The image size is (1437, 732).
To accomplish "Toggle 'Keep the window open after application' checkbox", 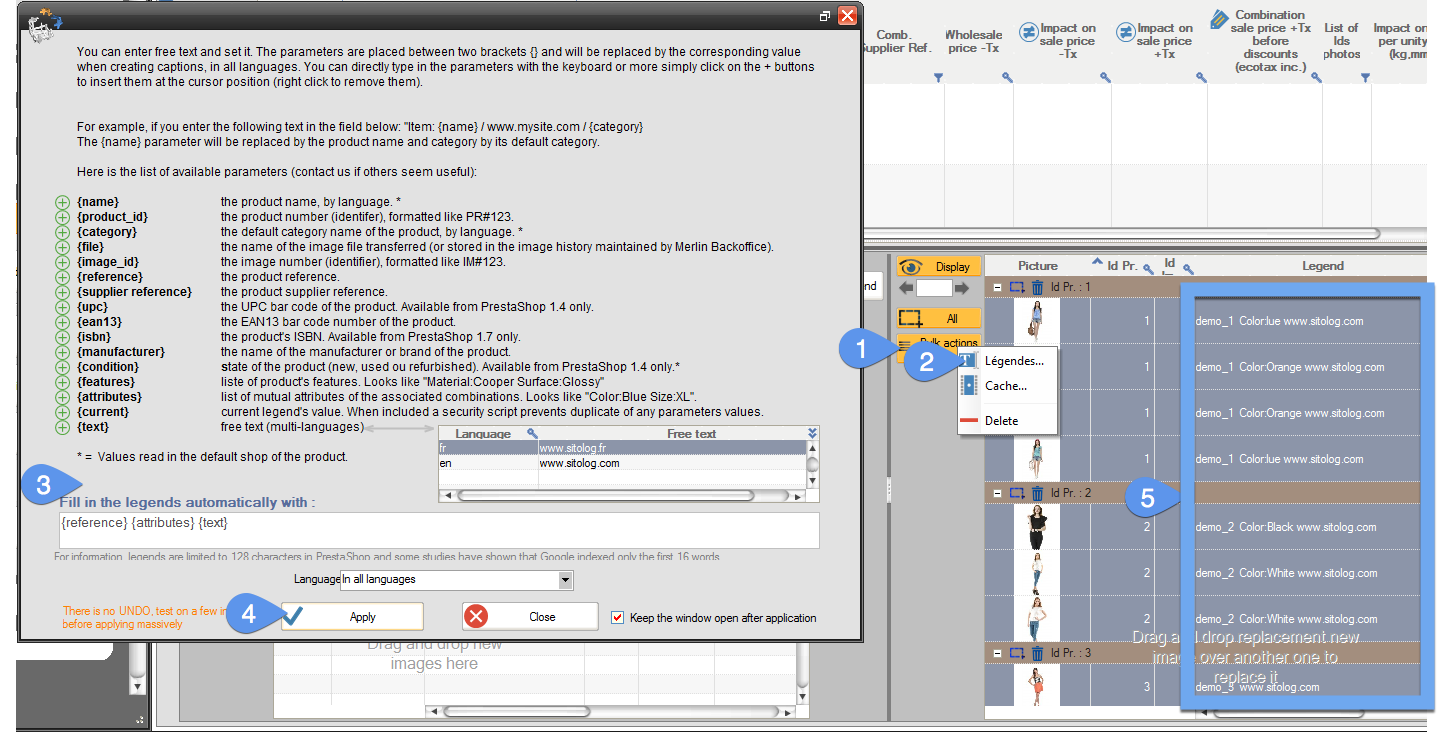I will pyautogui.click(x=617, y=617).
